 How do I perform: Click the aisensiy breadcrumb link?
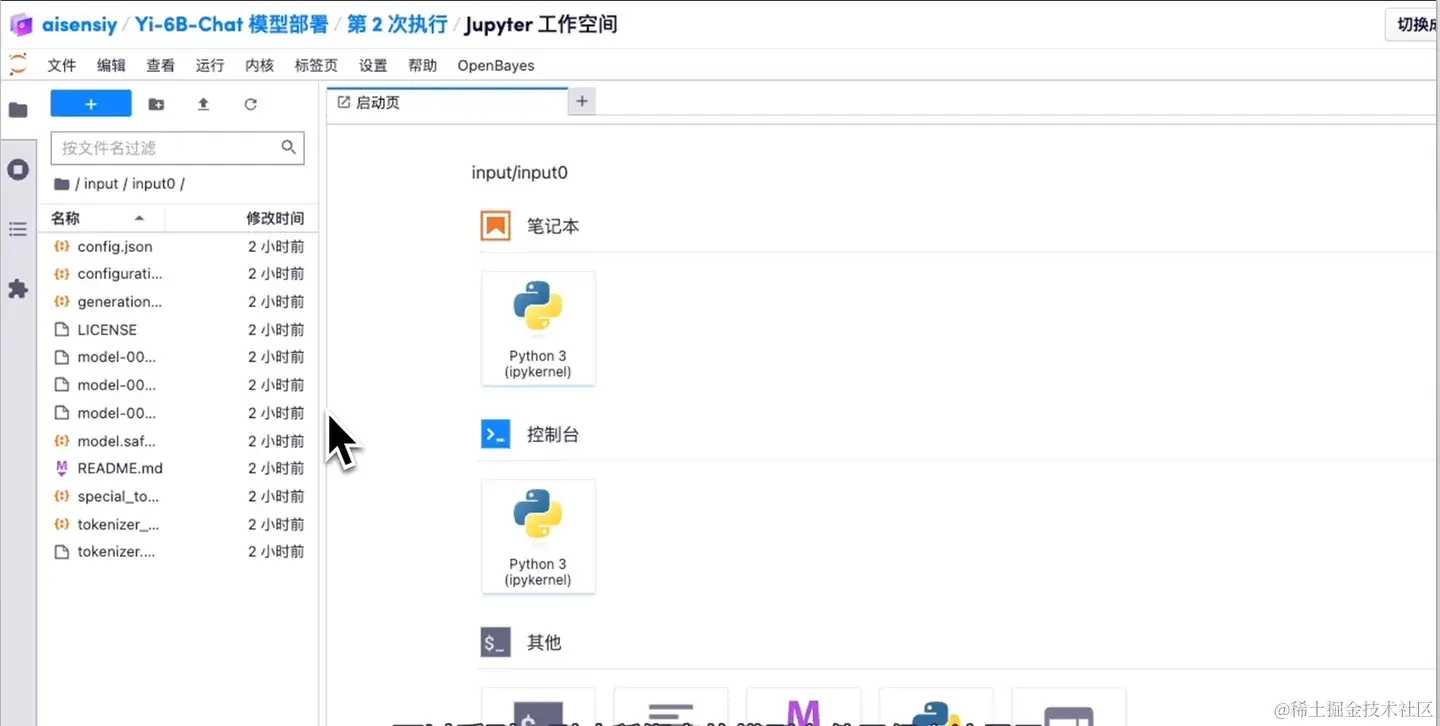click(x=79, y=24)
